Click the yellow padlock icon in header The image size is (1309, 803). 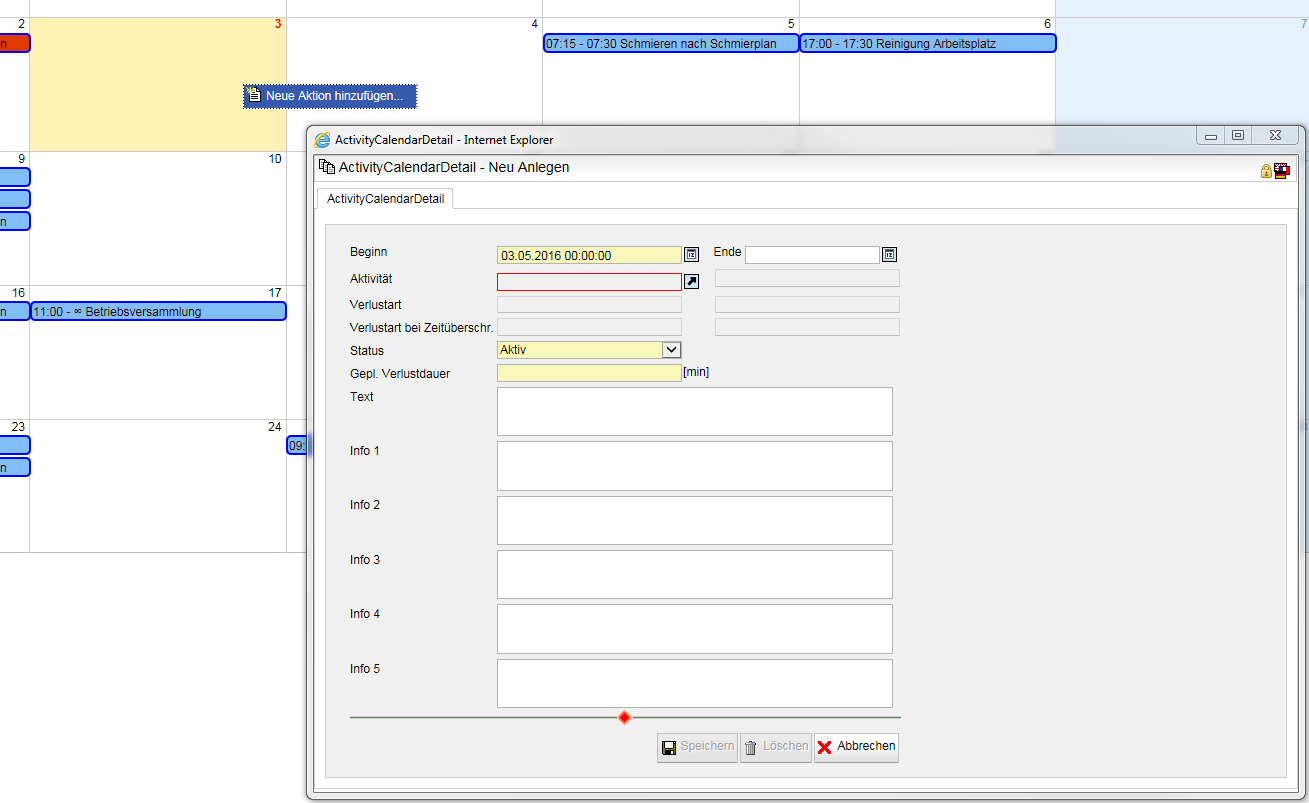(1266, 171)
